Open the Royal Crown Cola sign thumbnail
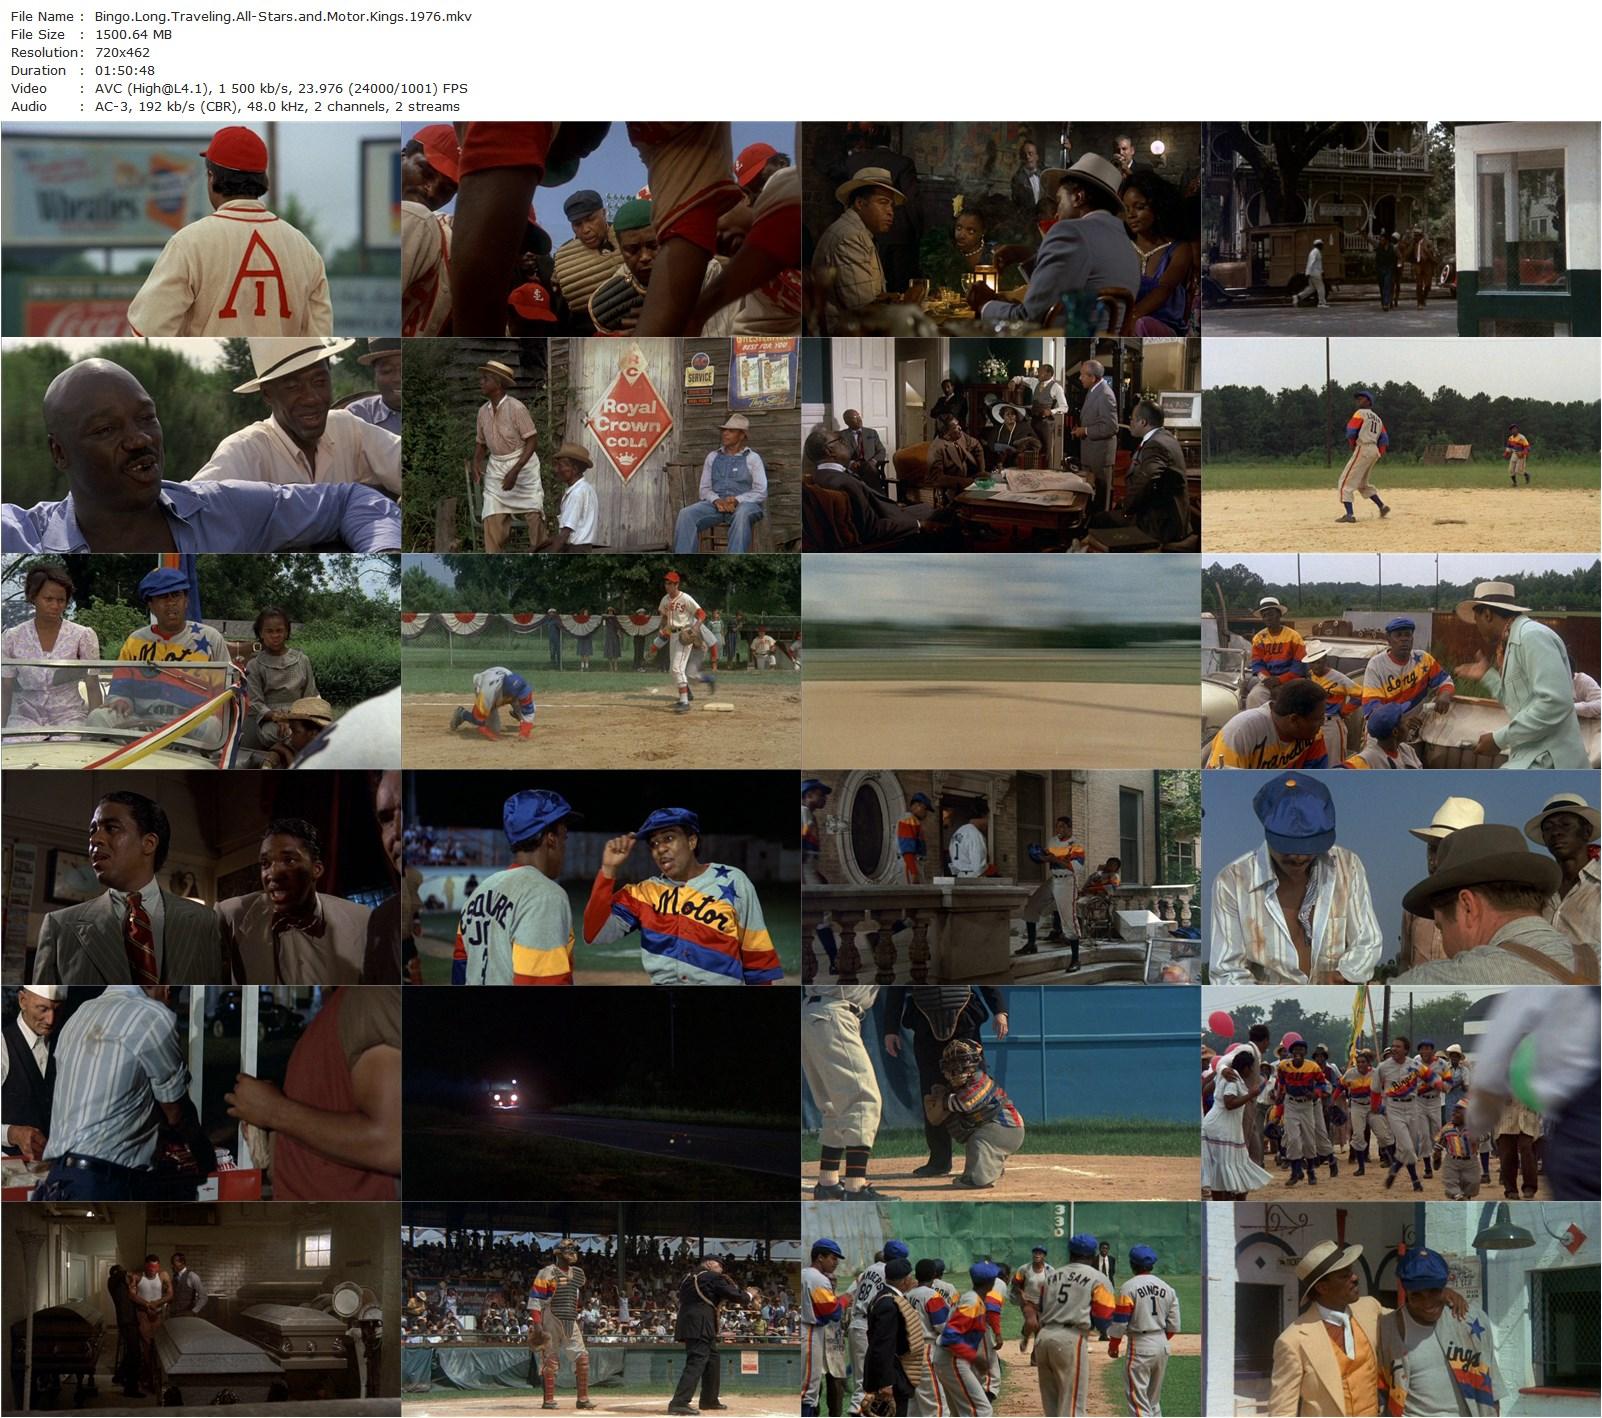This screenshot has height=1418, width=1602. (600, 445)
